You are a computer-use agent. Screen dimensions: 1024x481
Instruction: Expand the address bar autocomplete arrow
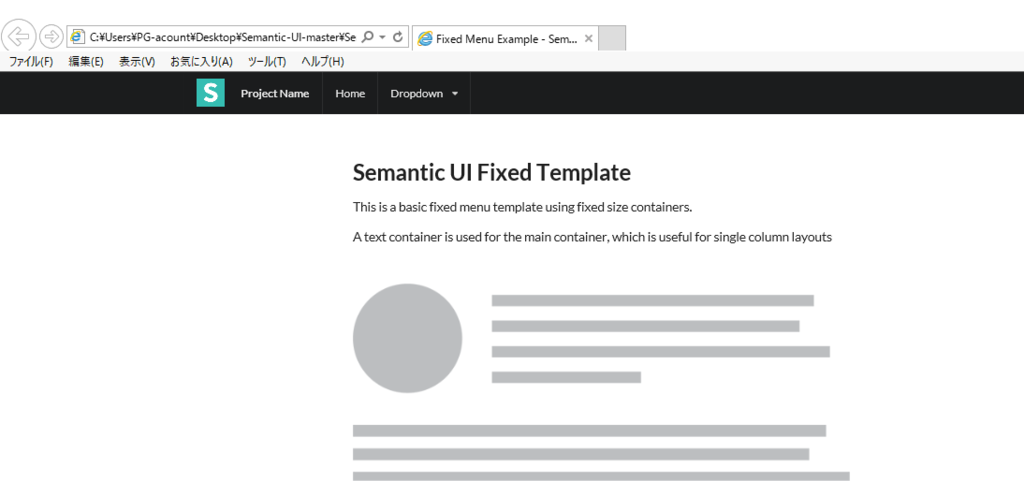point(383,37)
